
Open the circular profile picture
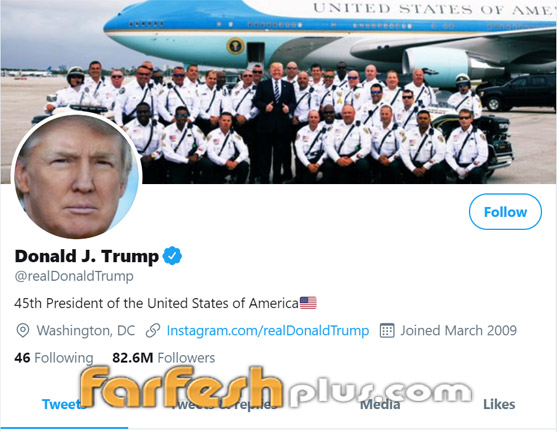point(77,175)
